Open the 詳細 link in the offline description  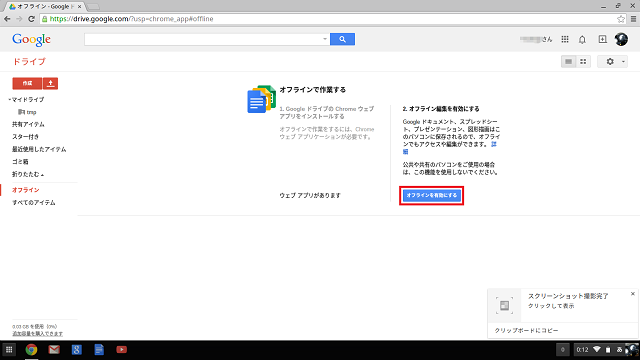click(493, 144)
